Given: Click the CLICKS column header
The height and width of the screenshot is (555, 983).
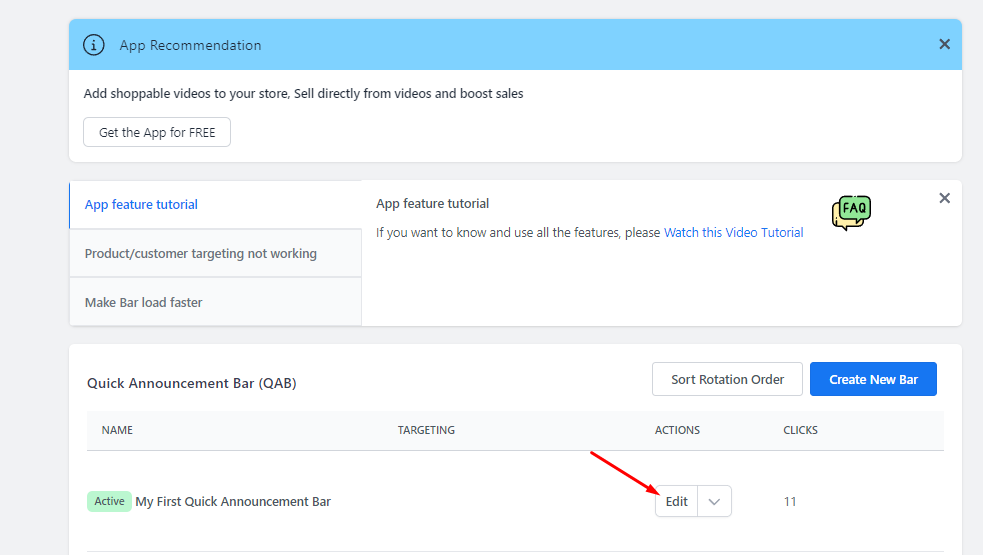Looking at the screenshot, I should (x=801, y=430).
